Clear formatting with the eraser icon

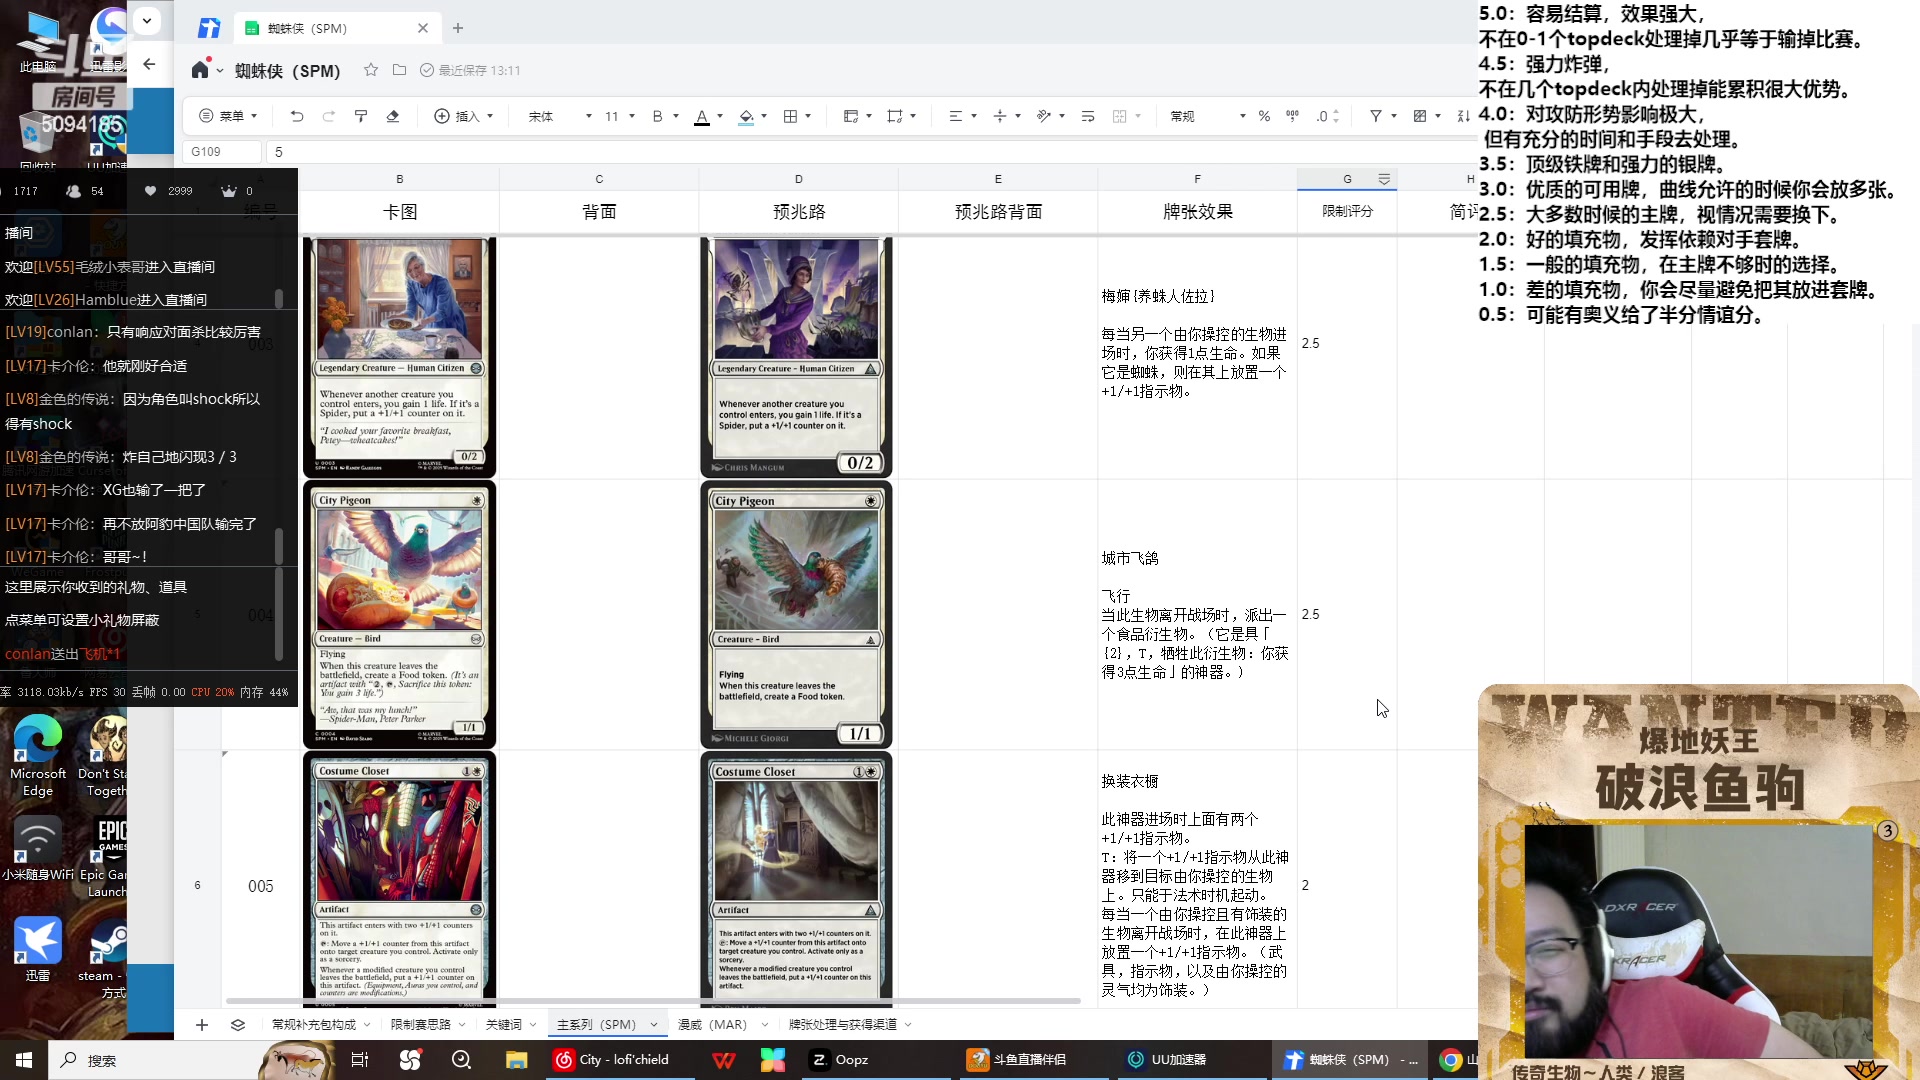tap(393, 116)
